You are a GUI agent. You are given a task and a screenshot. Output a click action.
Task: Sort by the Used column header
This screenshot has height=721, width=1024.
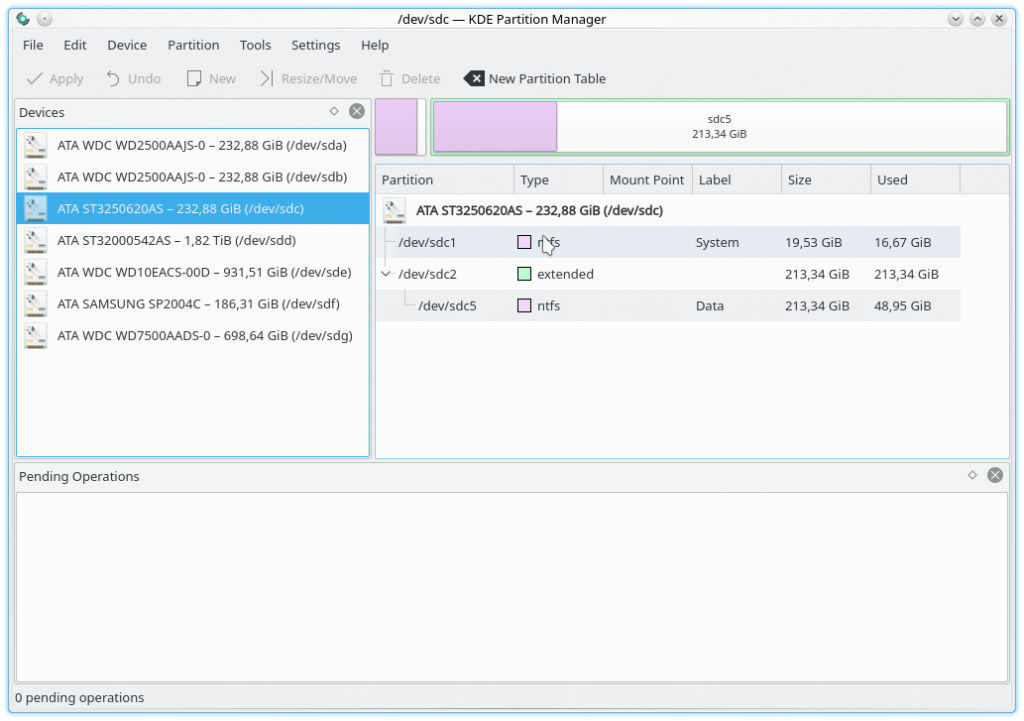click(x=916, y=180)
